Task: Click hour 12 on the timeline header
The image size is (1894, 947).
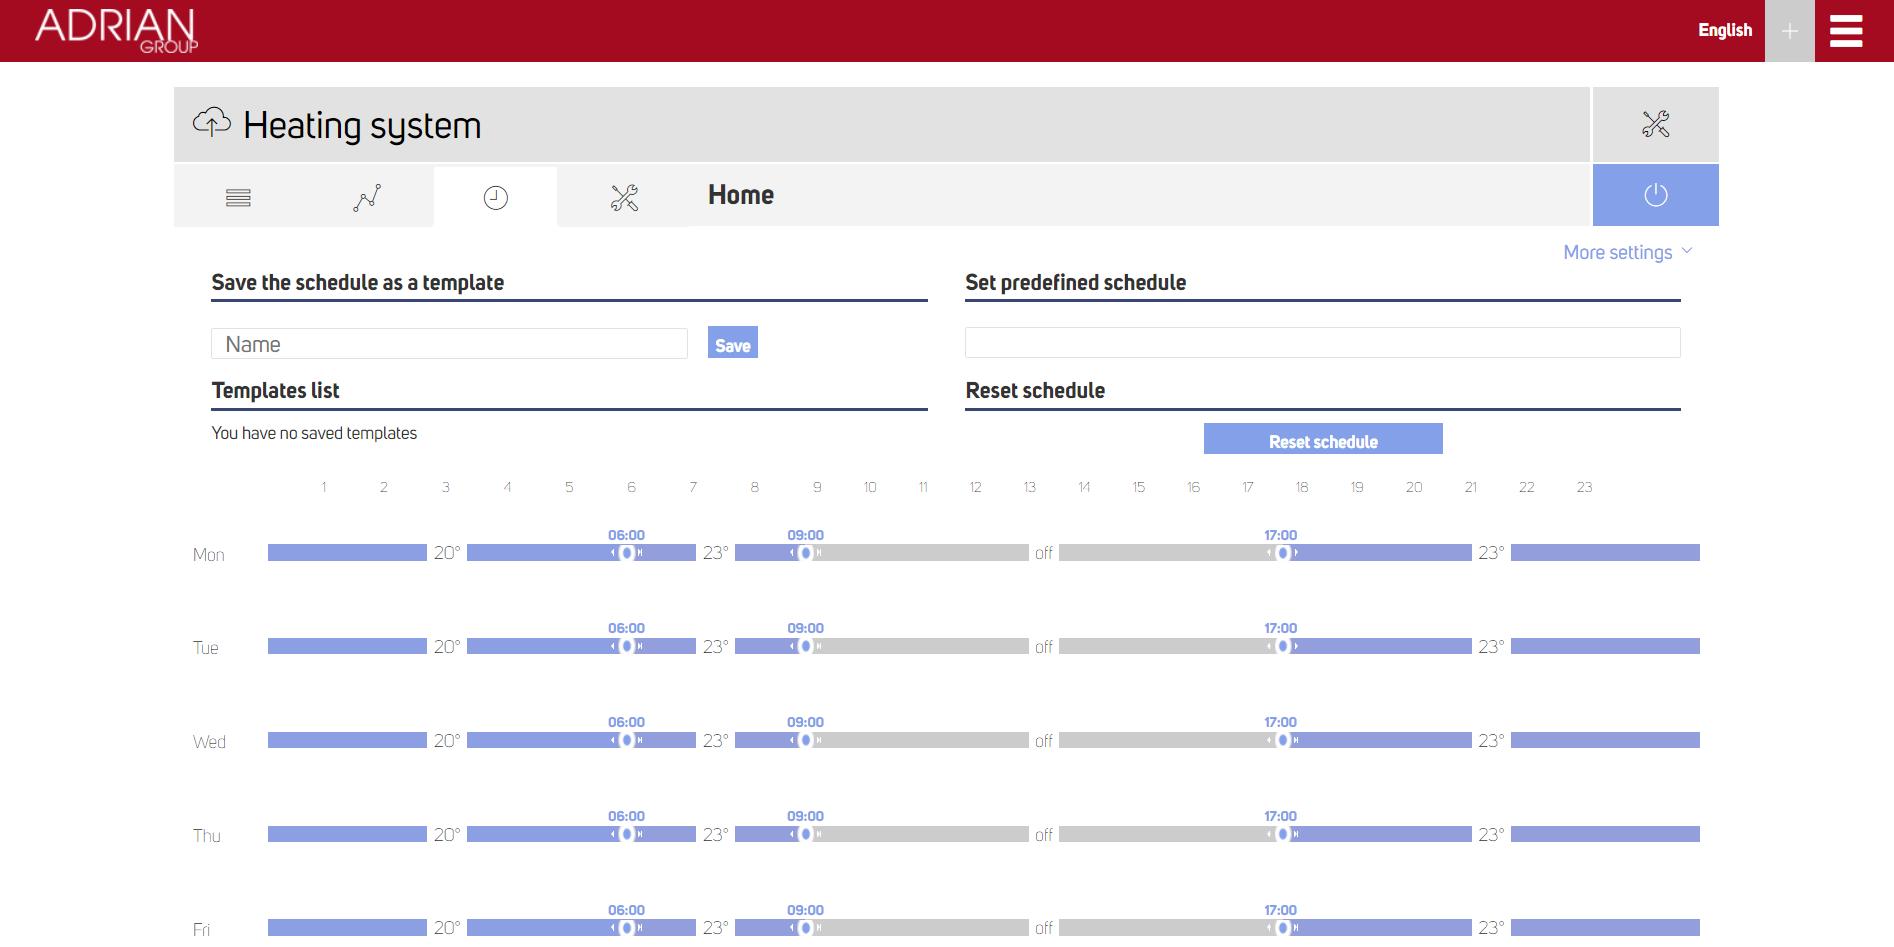Action: click(975, 487)
